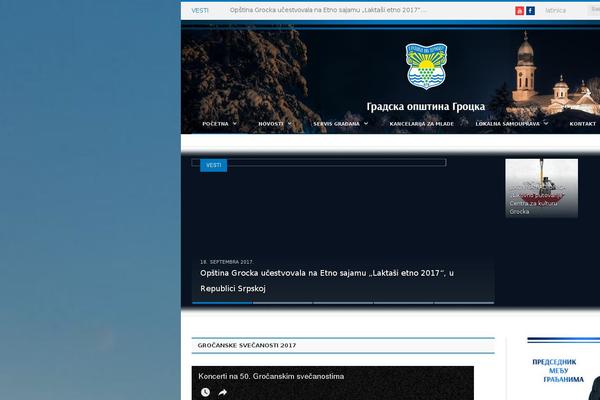Select the fourth slider progress bar
600x400 pixels.
tap(403, 303)
